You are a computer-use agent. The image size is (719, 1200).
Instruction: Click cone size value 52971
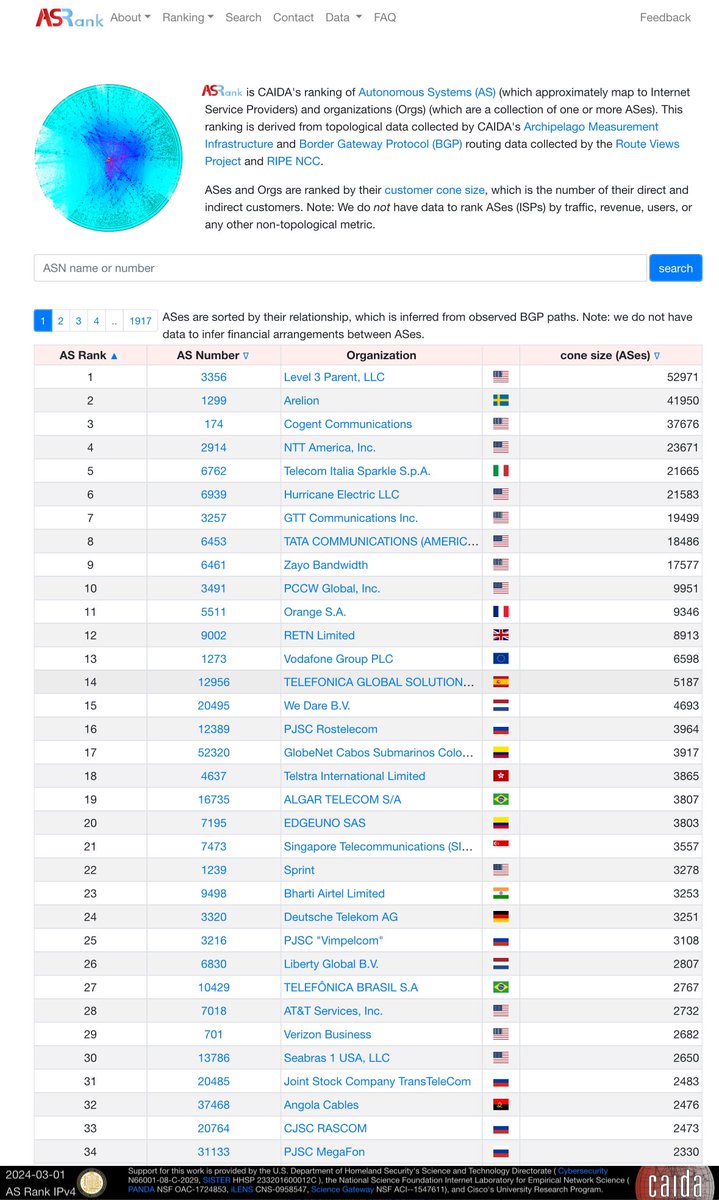[681, 377]
